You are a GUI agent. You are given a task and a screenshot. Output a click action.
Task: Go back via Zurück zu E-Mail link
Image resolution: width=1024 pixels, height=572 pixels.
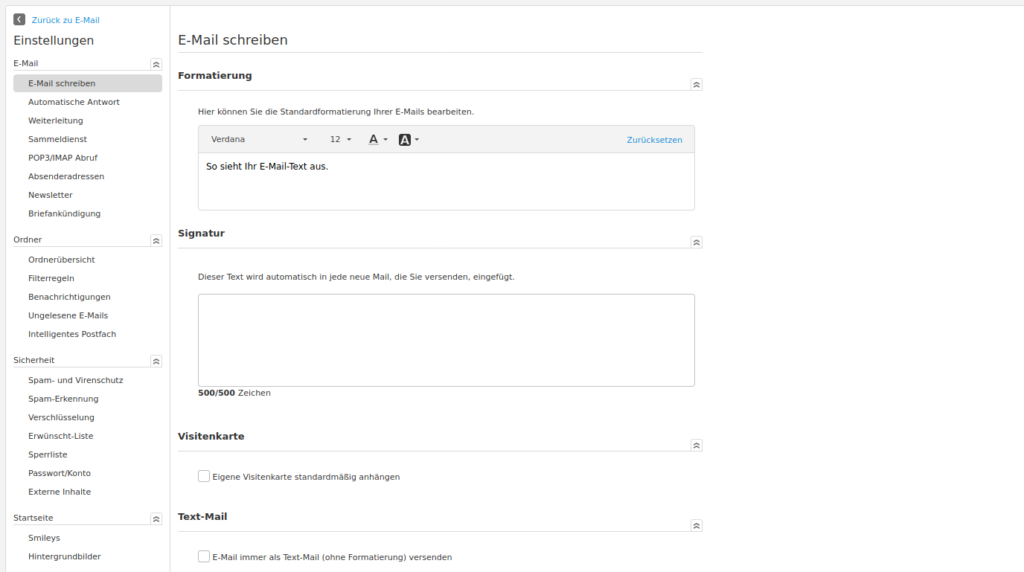coord(65,20)
